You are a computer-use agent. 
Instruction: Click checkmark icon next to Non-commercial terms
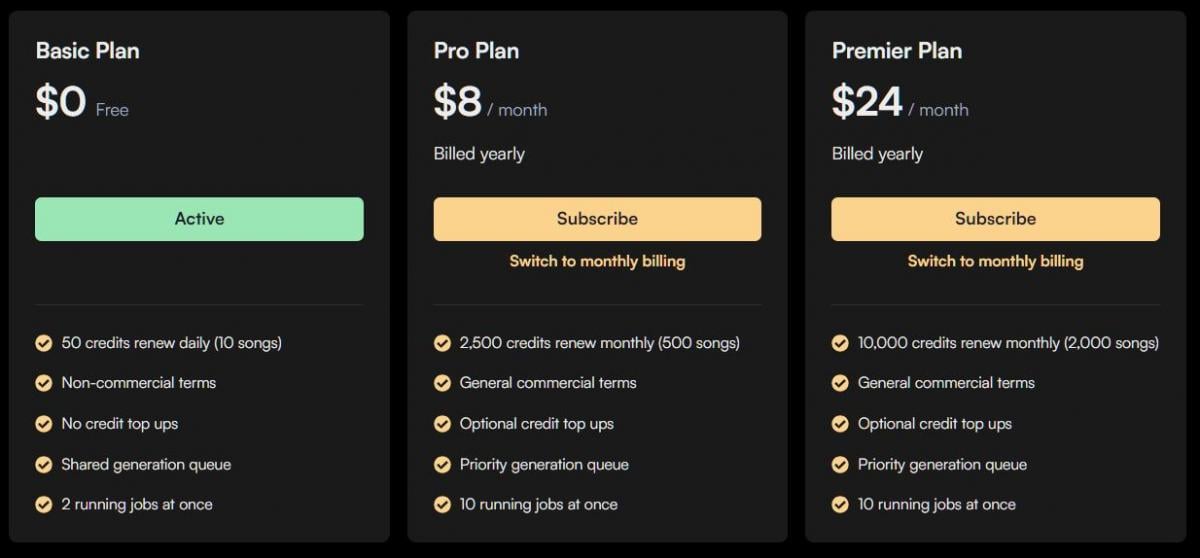click(44, 383)
